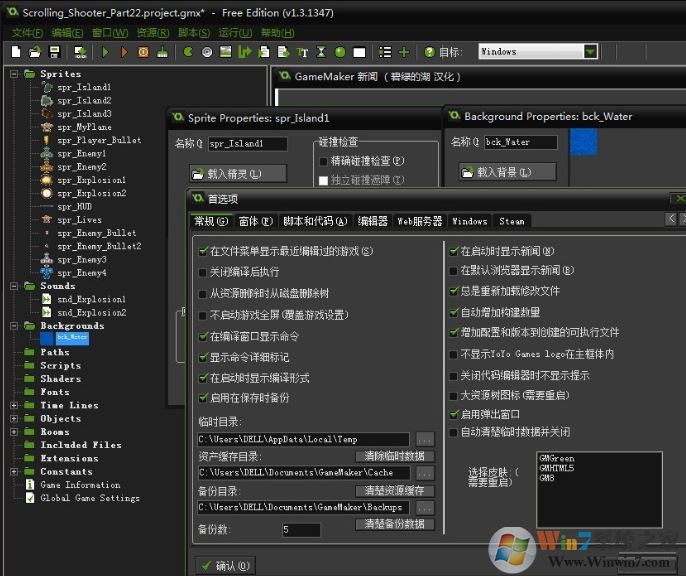The width and height of the screenshot is (686, 576).
Task: Click the orange square stop icon
Action: [x=143, y=52]
